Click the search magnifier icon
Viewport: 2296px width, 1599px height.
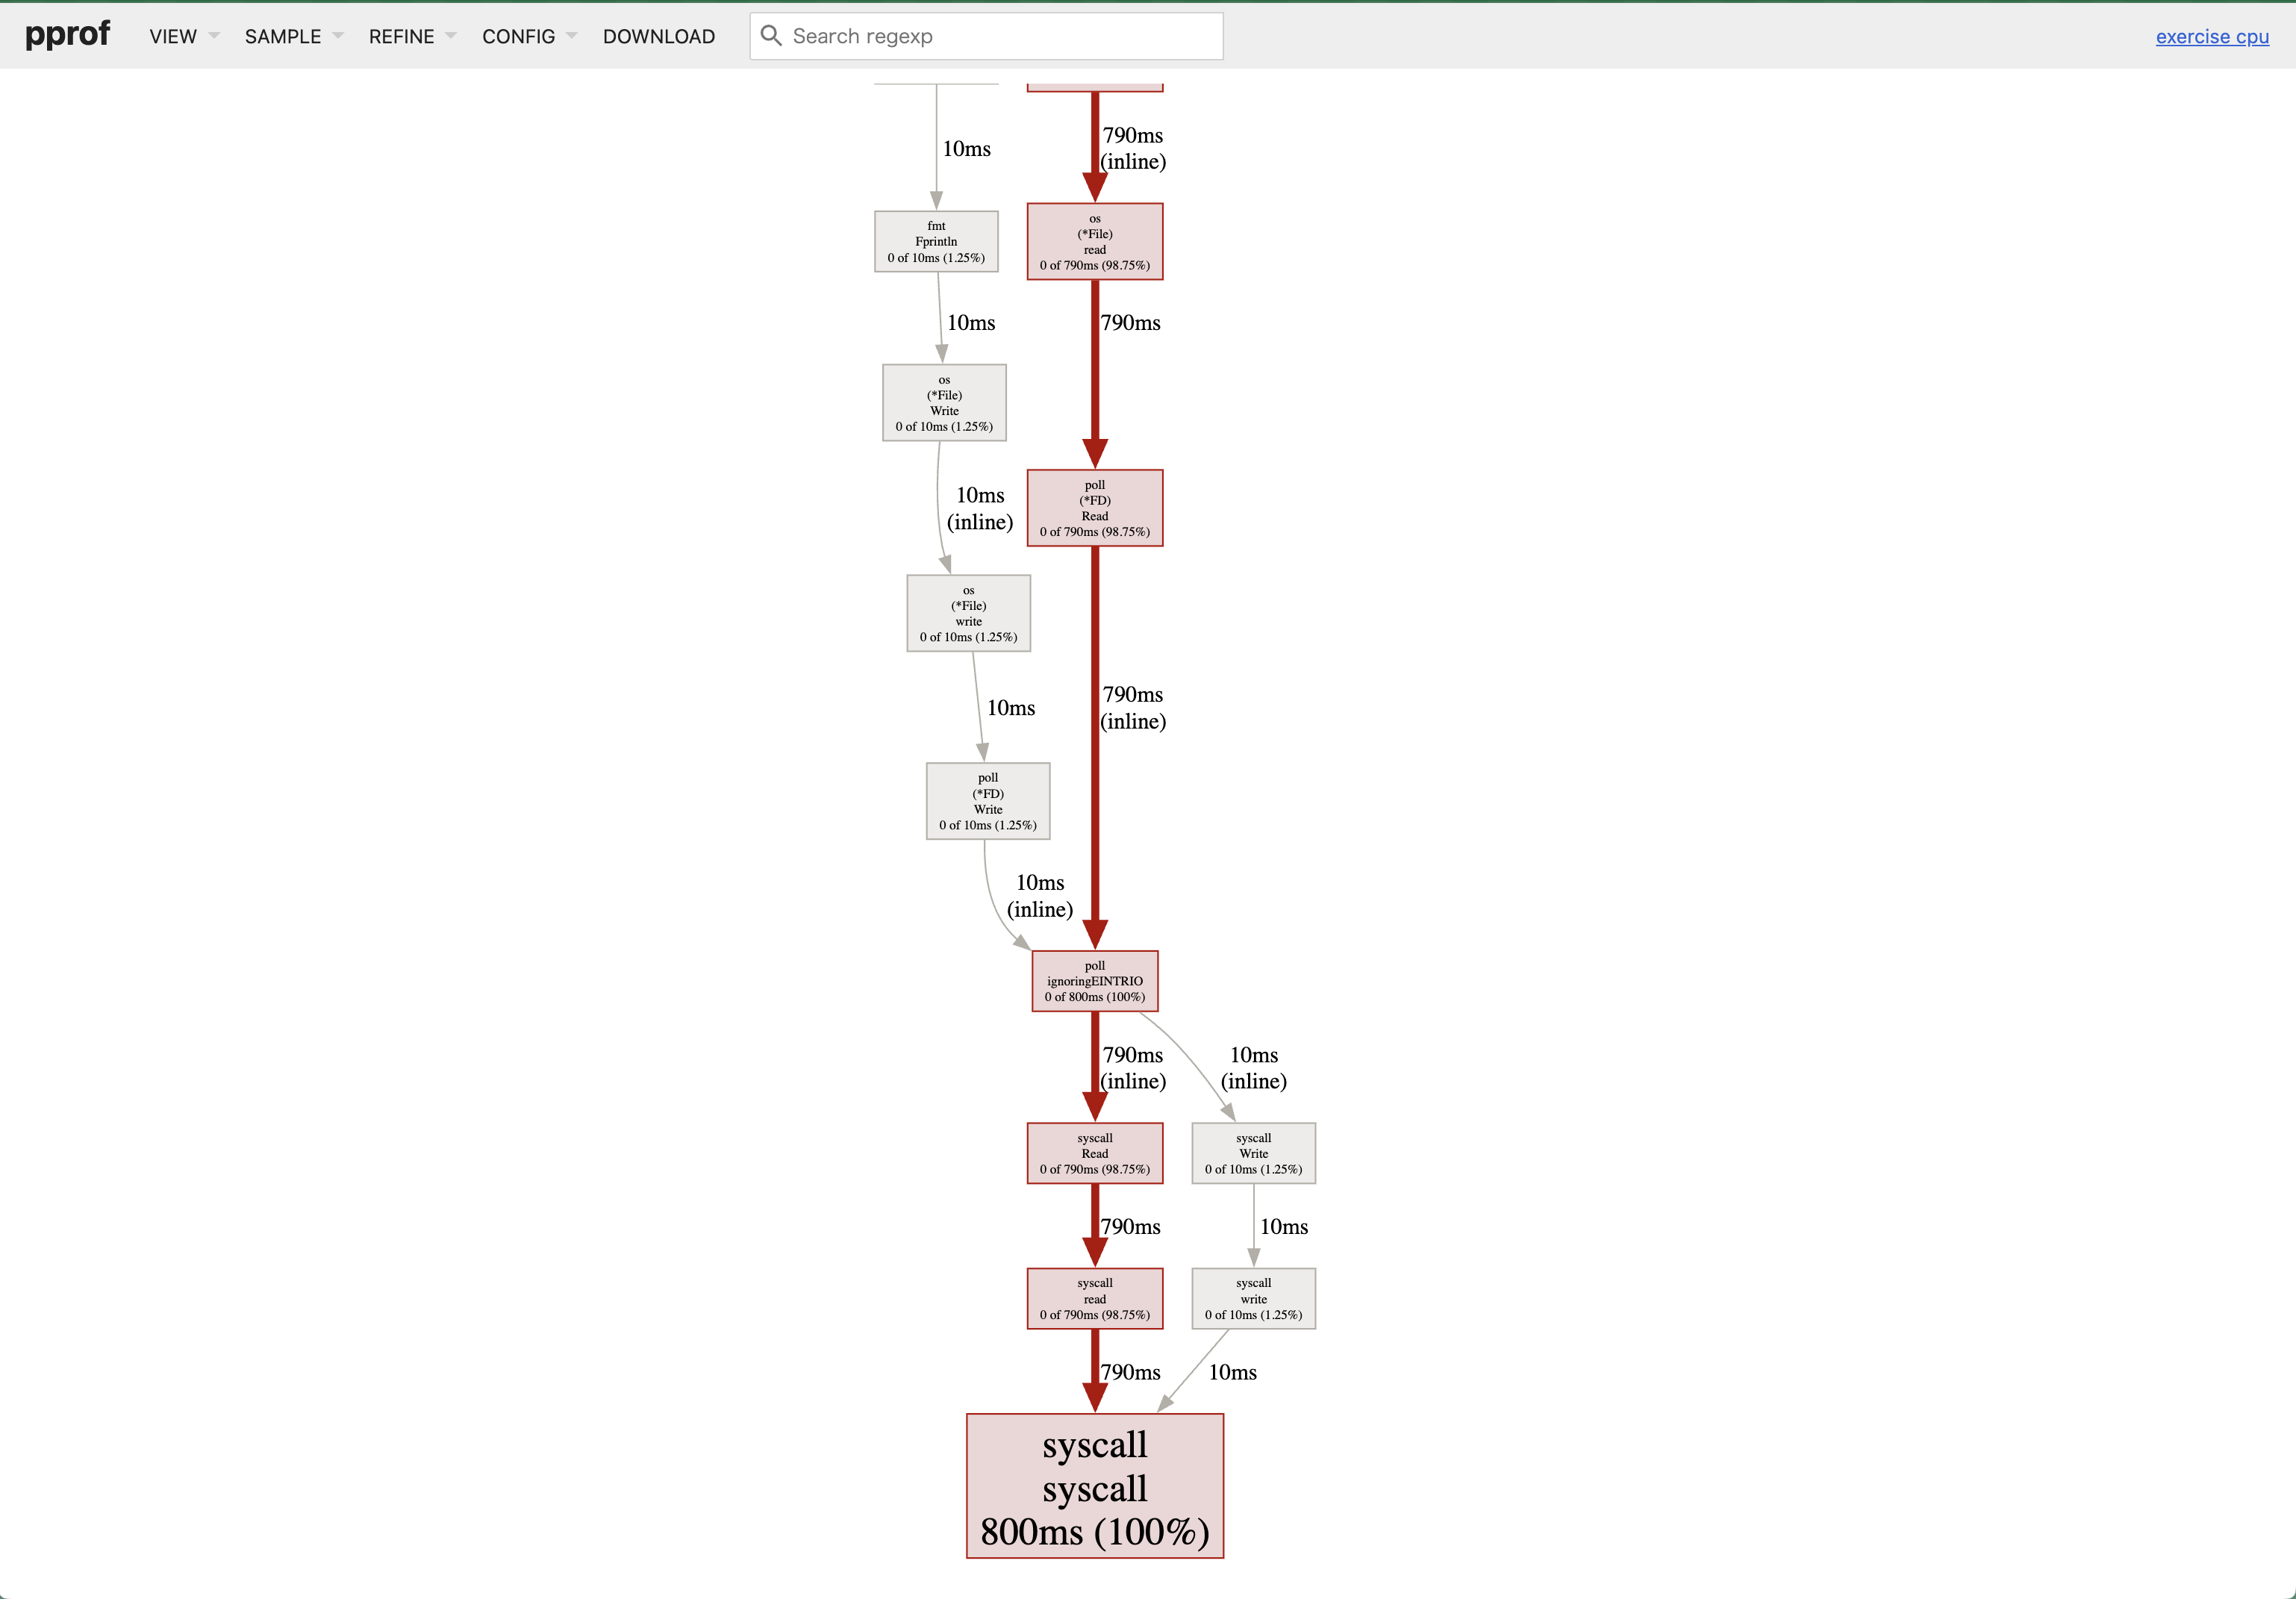pyautogui.click(x=770, y=36)
